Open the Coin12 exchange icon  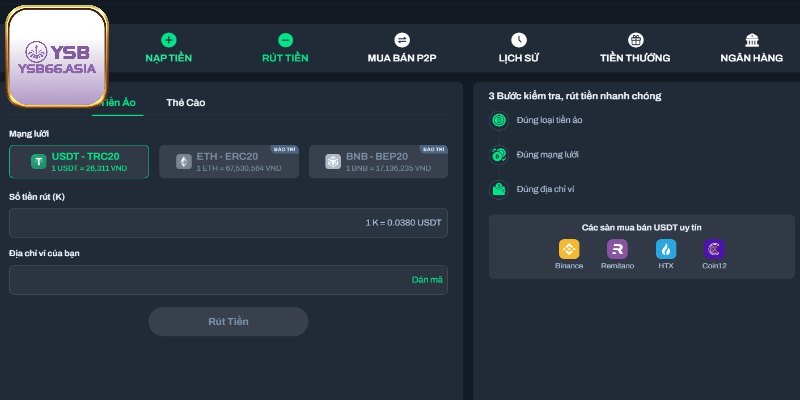(714, 250)
